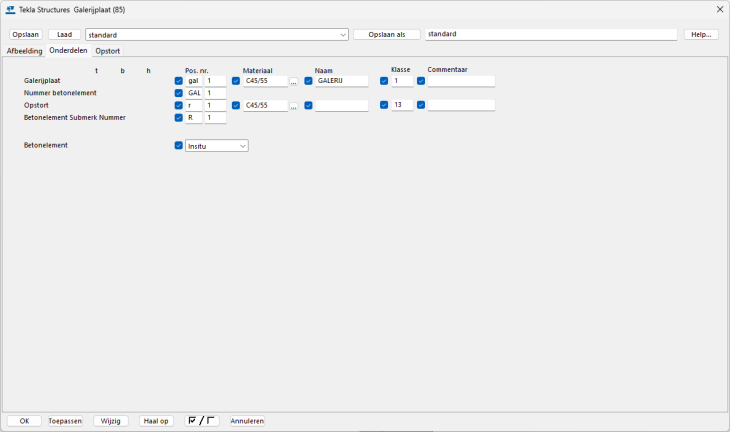Switch to the Afbeelding tab
The width and height of the screenshot is (730, 432).
pyautogui.click(x=24, y=50)
